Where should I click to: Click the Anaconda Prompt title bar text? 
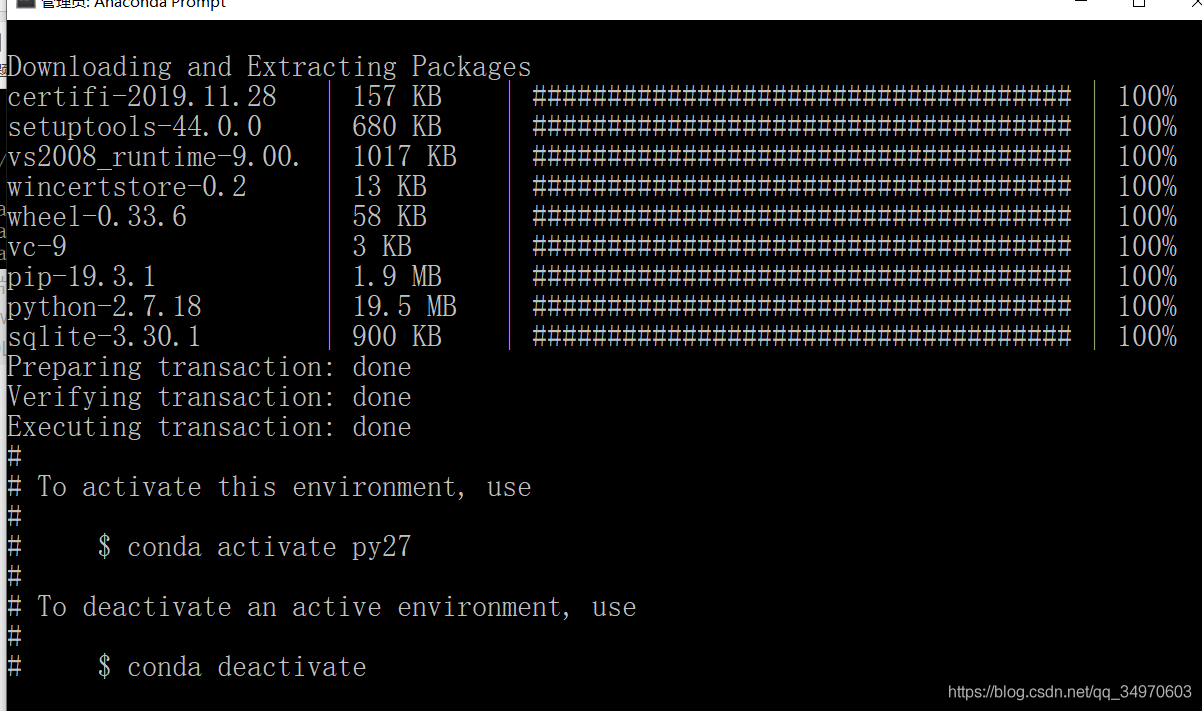tap(134, 4)
